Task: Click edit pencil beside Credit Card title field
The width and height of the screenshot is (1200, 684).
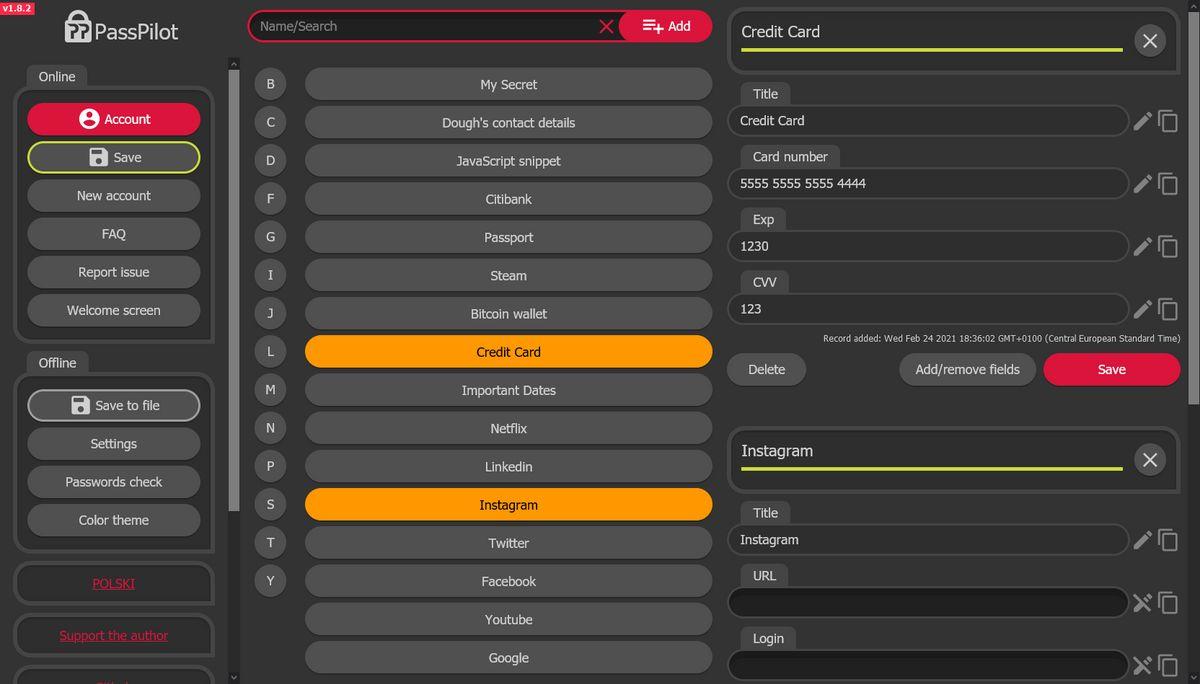Action: click(1142, 121)
